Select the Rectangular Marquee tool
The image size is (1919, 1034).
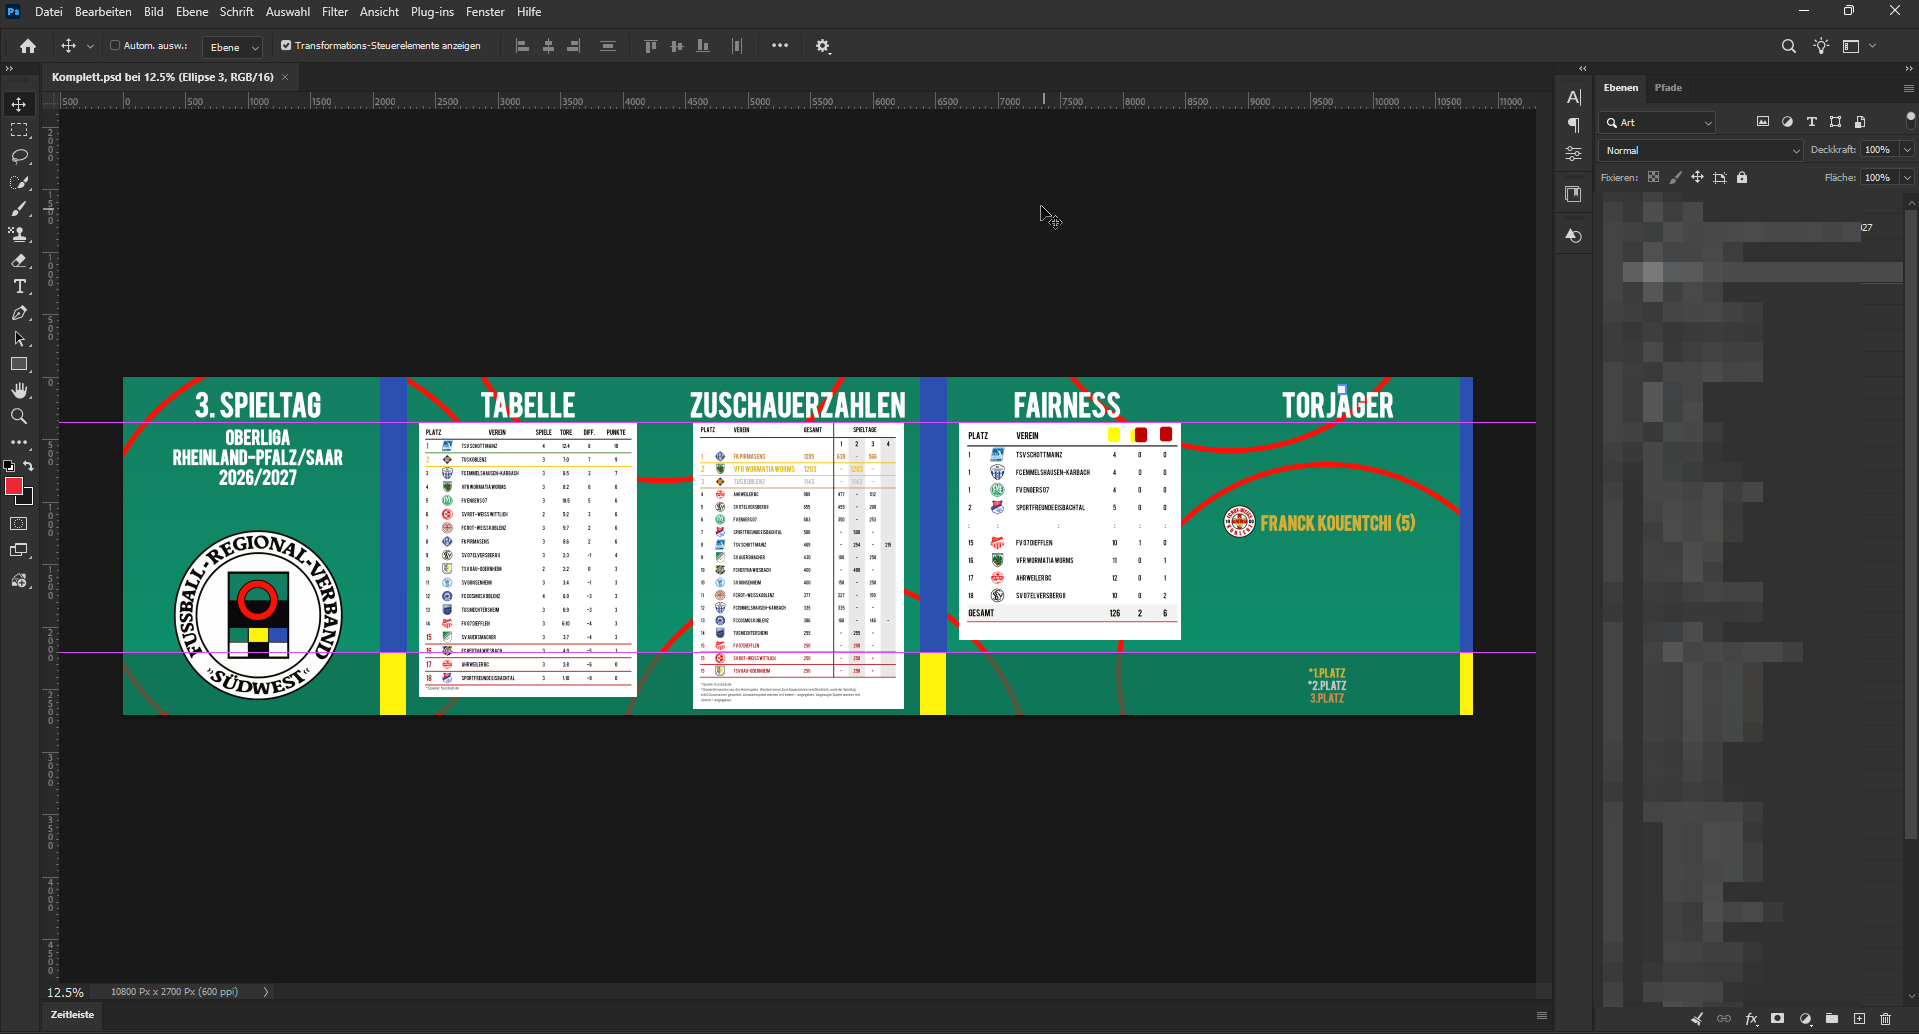click(19, 130)
